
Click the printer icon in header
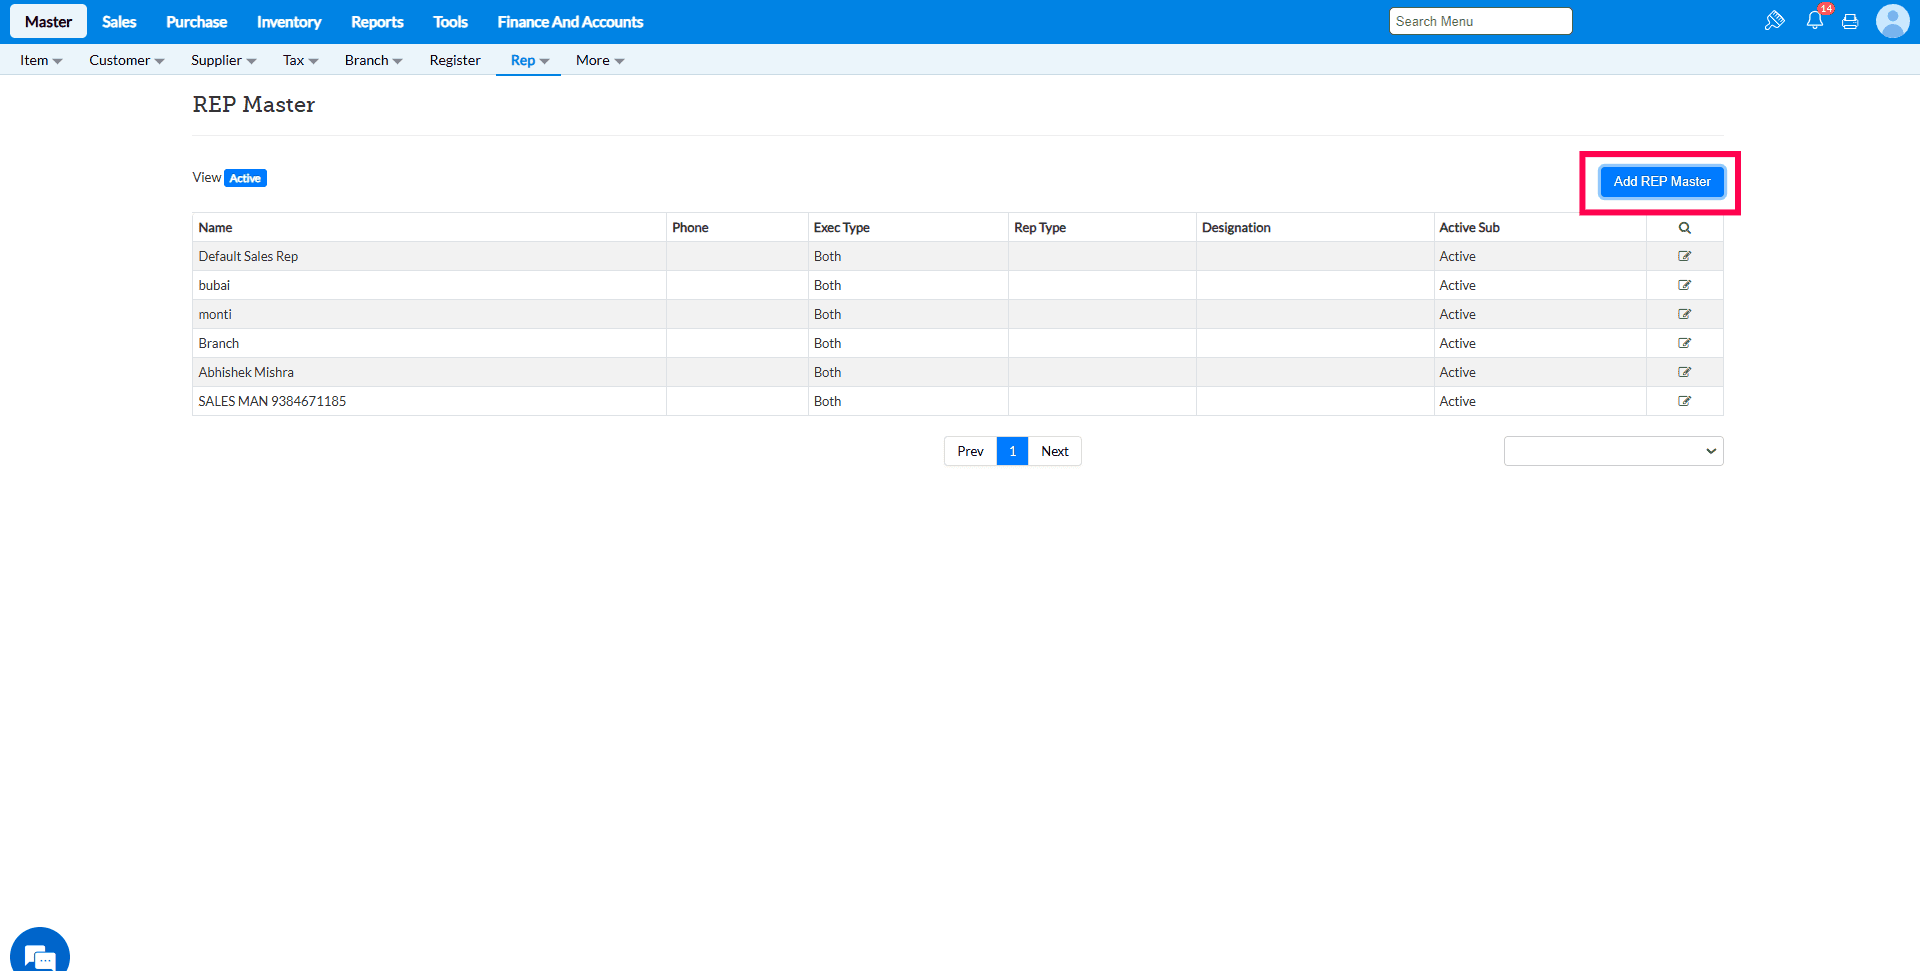click(x=1850, y=22)
